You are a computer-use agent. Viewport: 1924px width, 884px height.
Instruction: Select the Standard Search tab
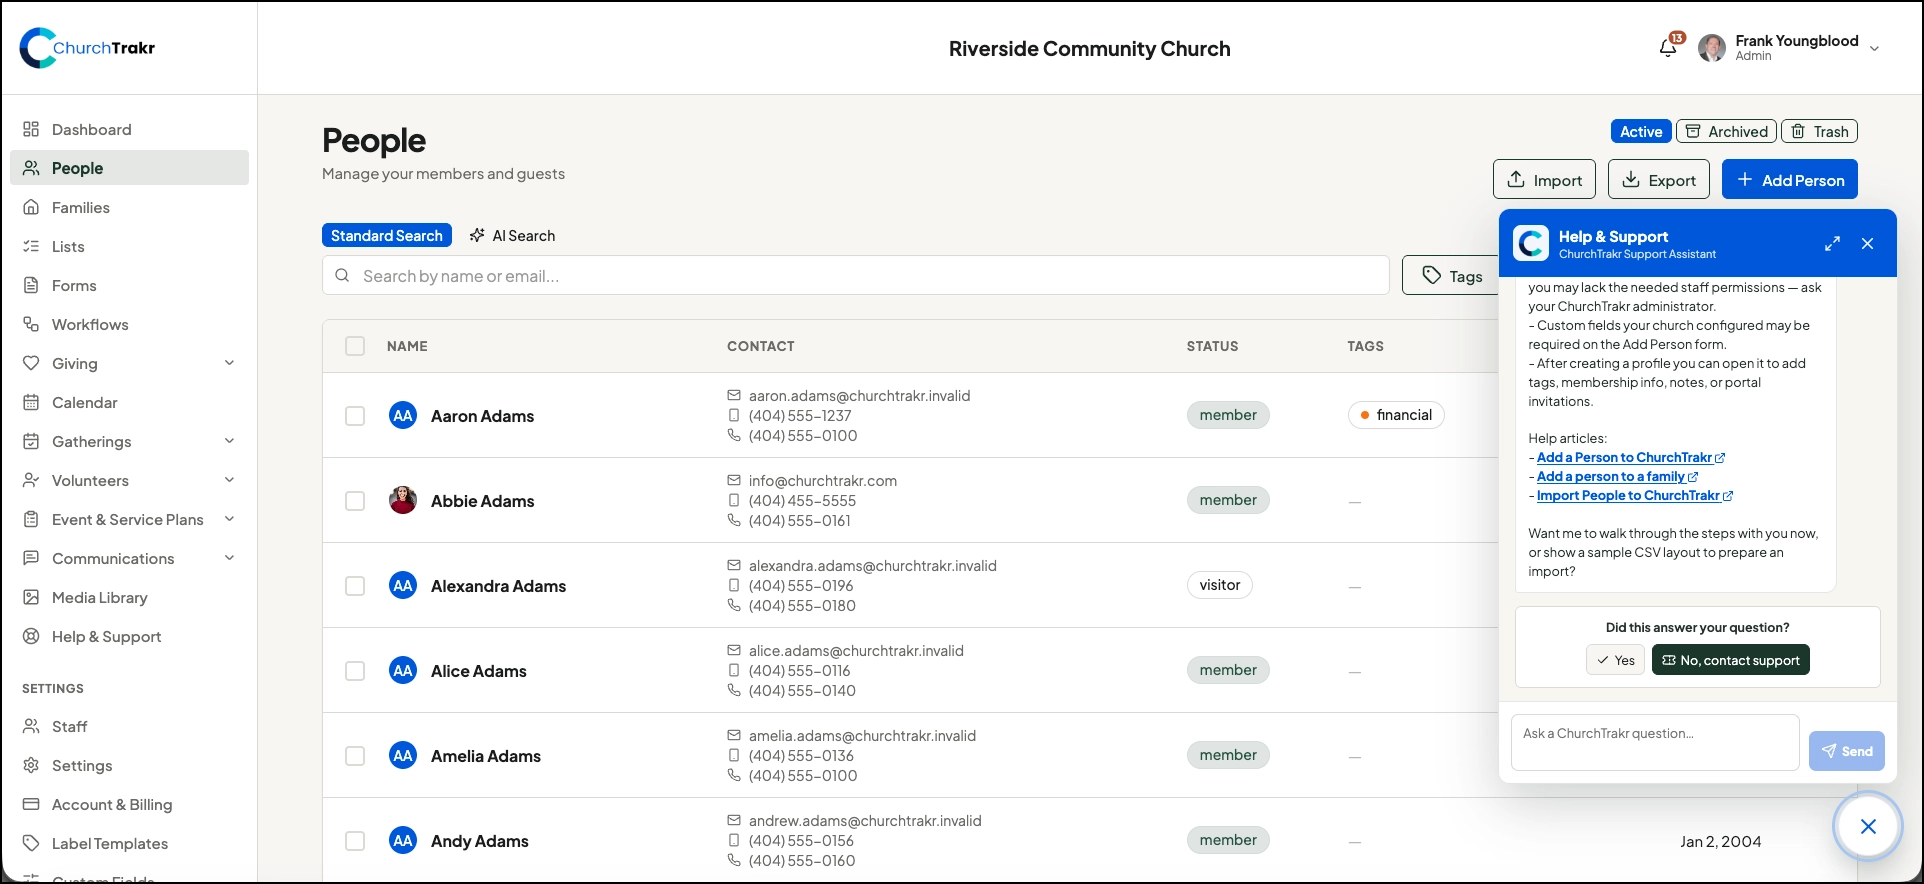click(387, 235)
